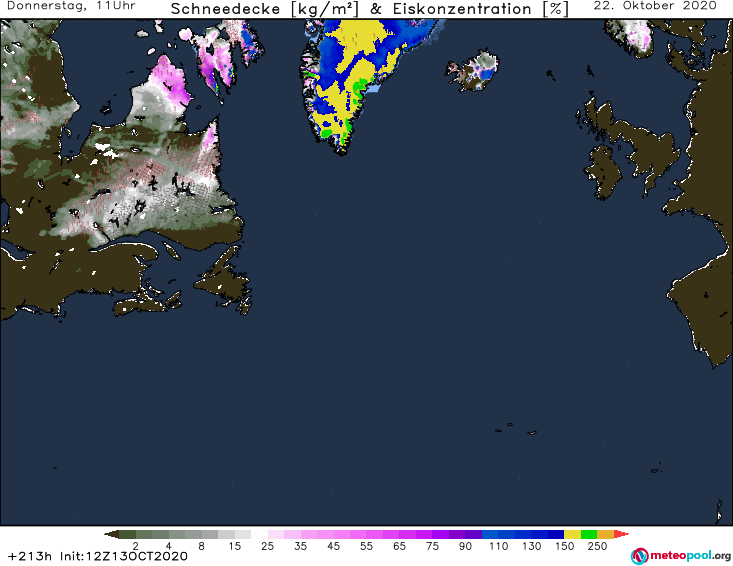The image size is (733, 566).
Task: Click the legend value '8'
Action: [201, 546]
